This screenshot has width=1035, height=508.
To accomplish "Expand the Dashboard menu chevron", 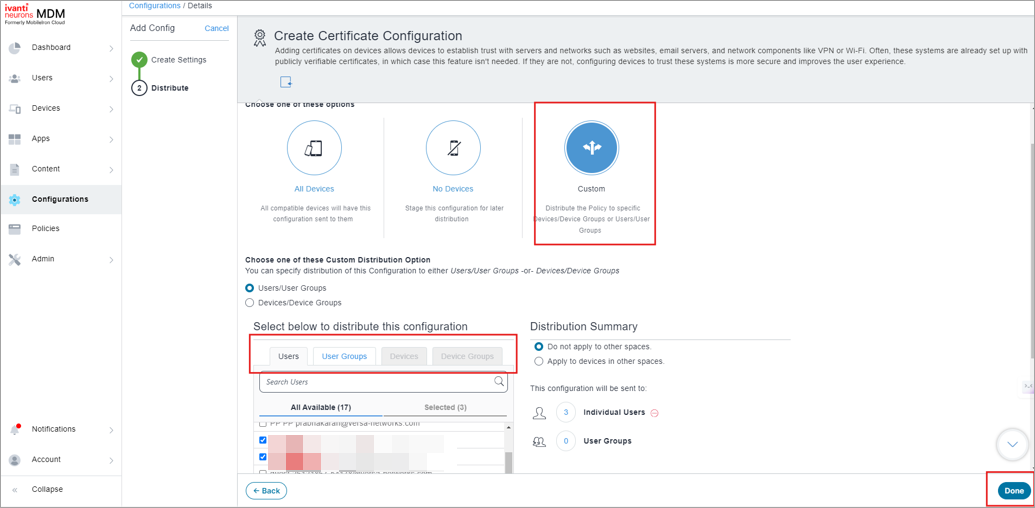I will click(111, 48).
